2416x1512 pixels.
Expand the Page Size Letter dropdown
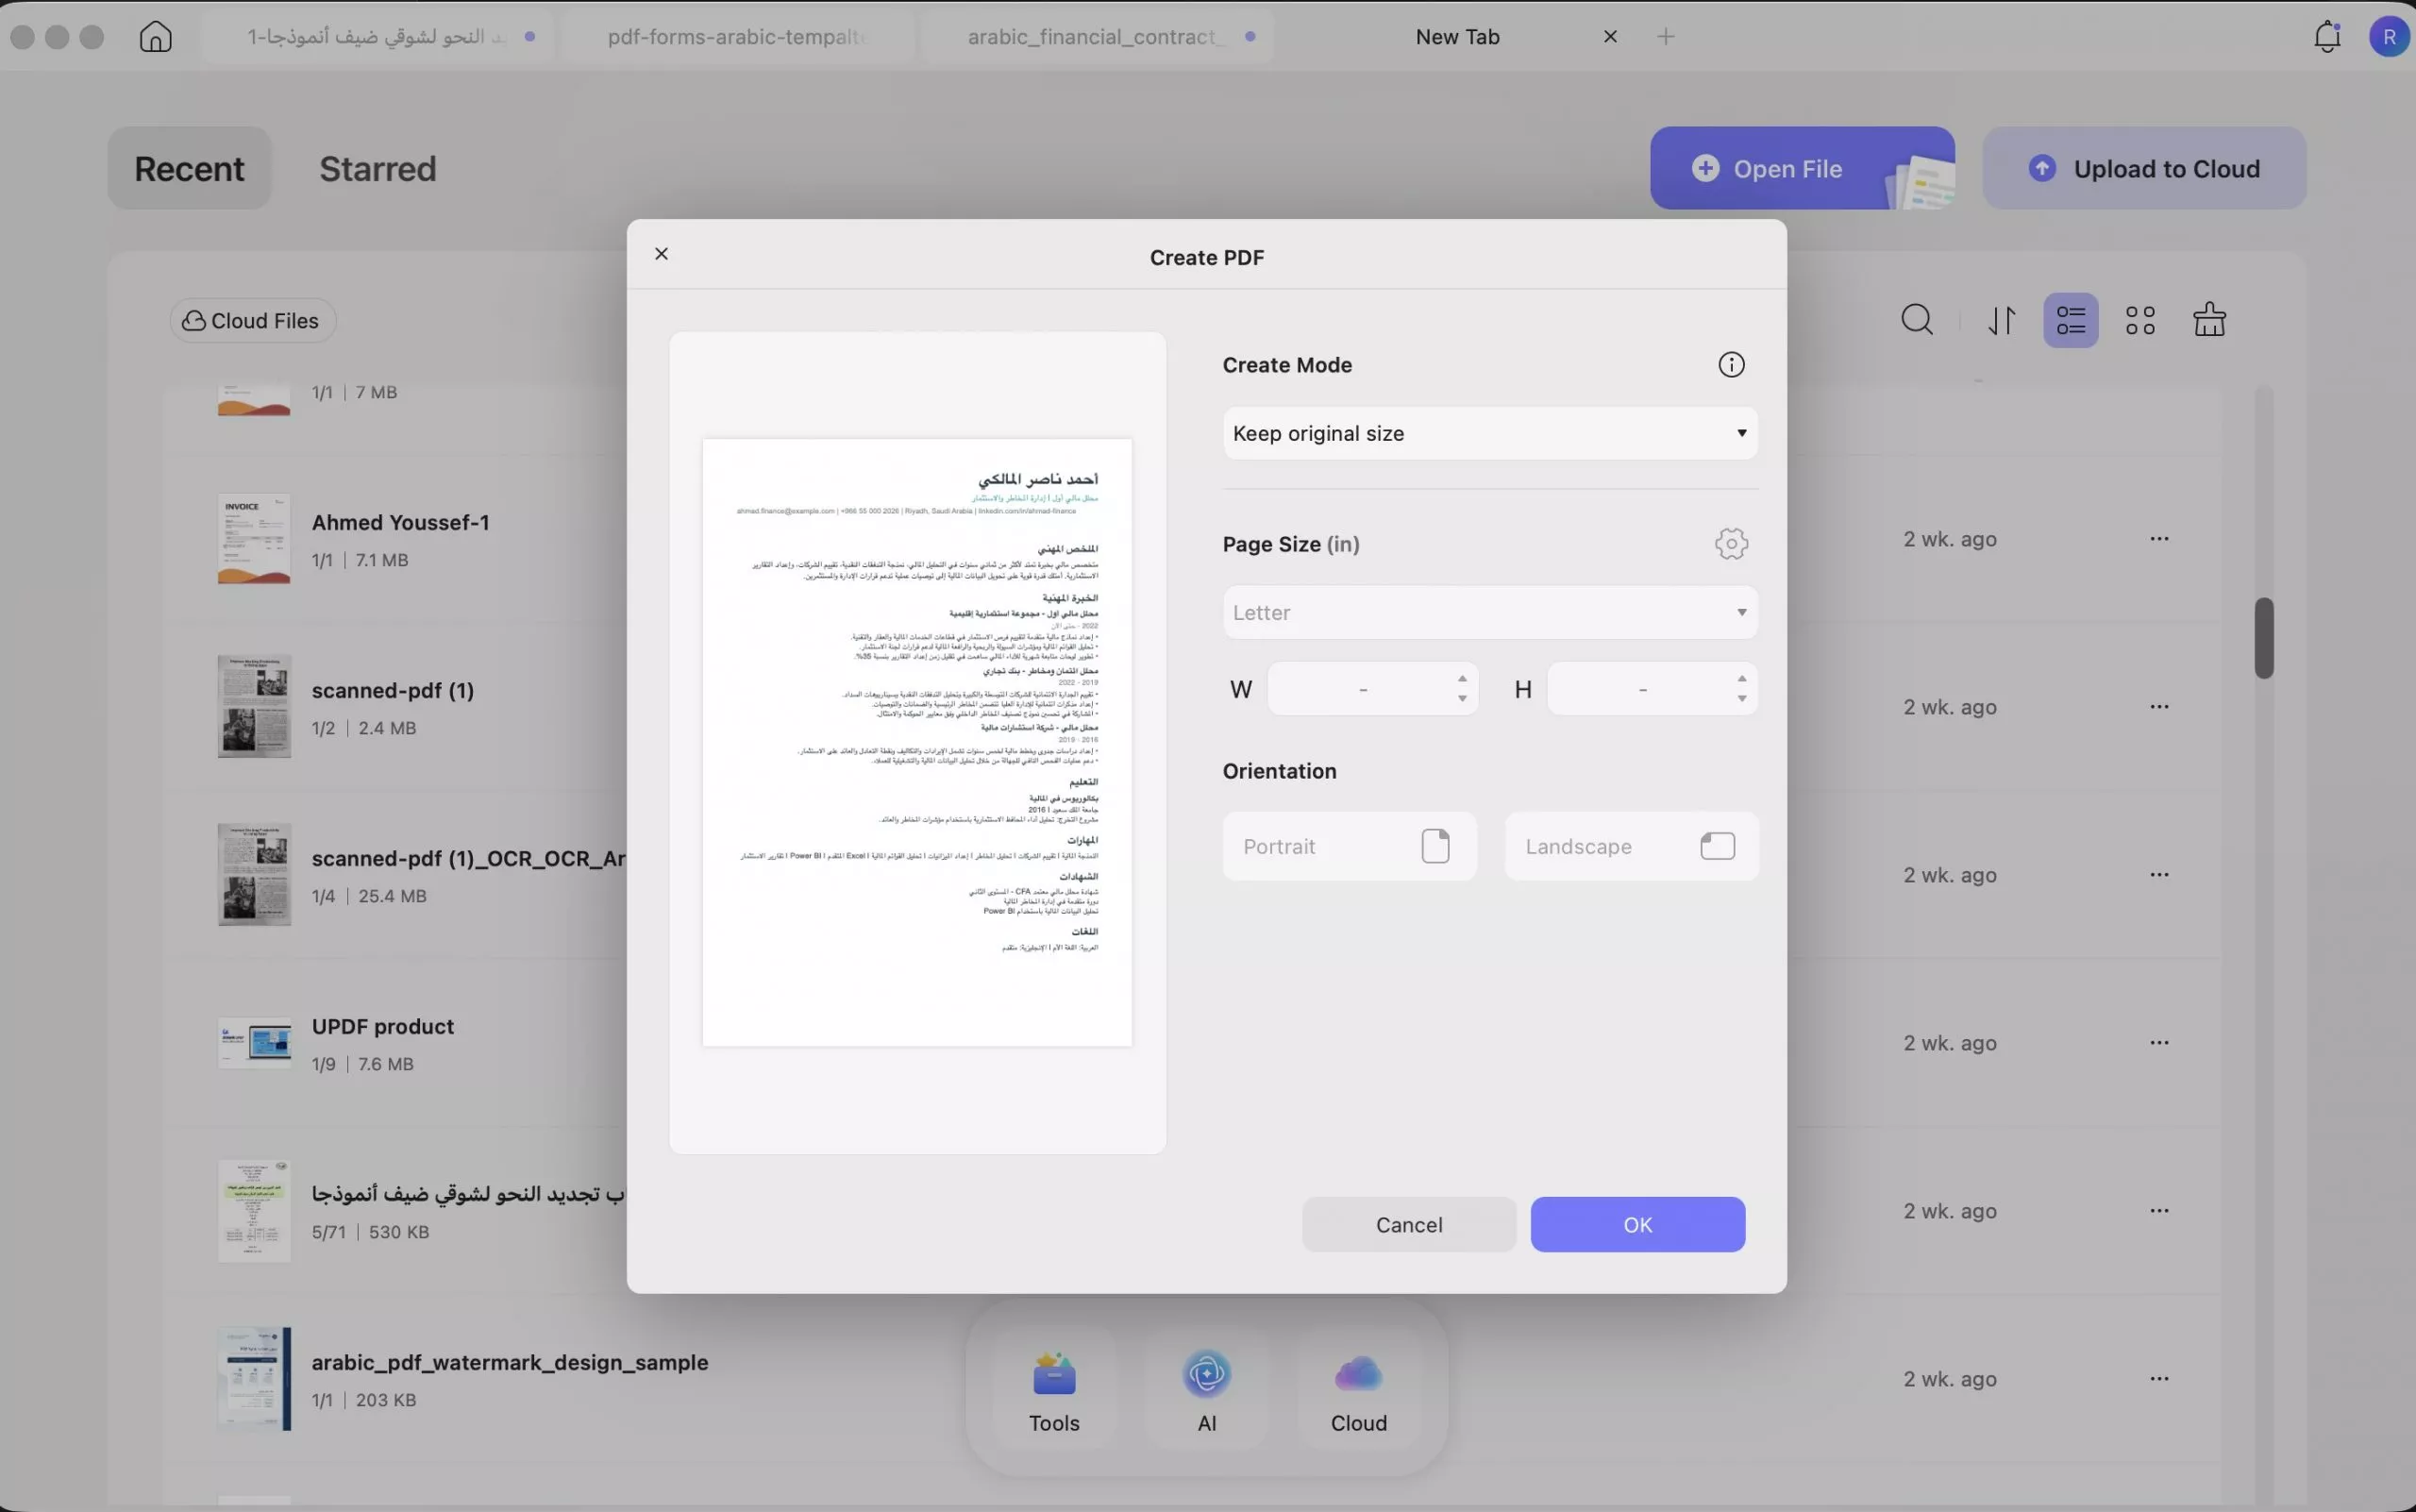1490,612
